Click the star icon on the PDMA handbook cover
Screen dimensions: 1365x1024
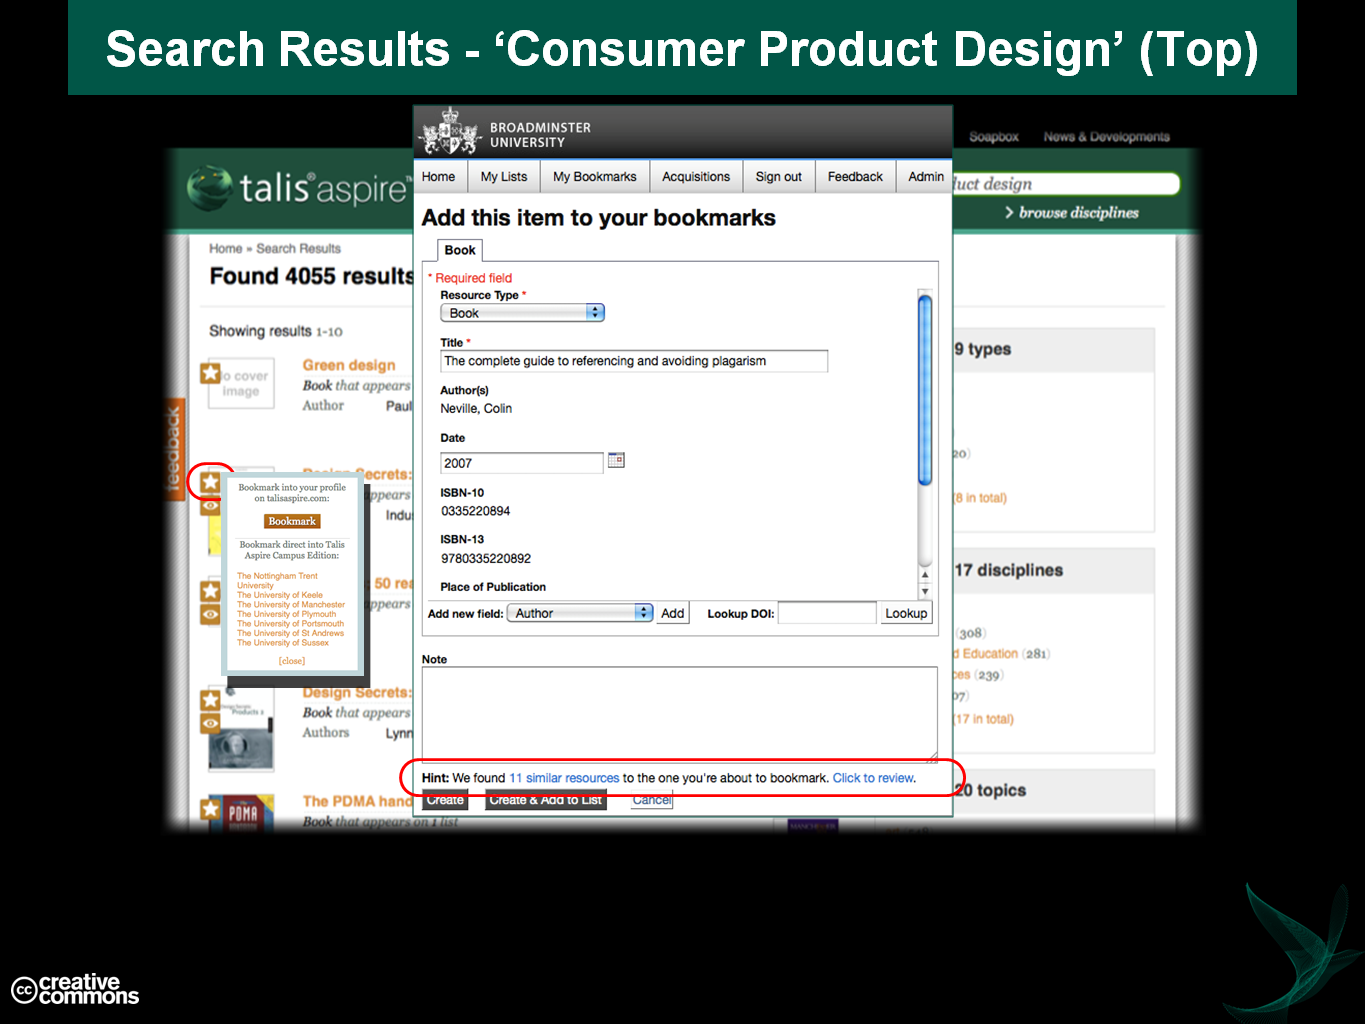pyautogui.click(x=210, y=808)
